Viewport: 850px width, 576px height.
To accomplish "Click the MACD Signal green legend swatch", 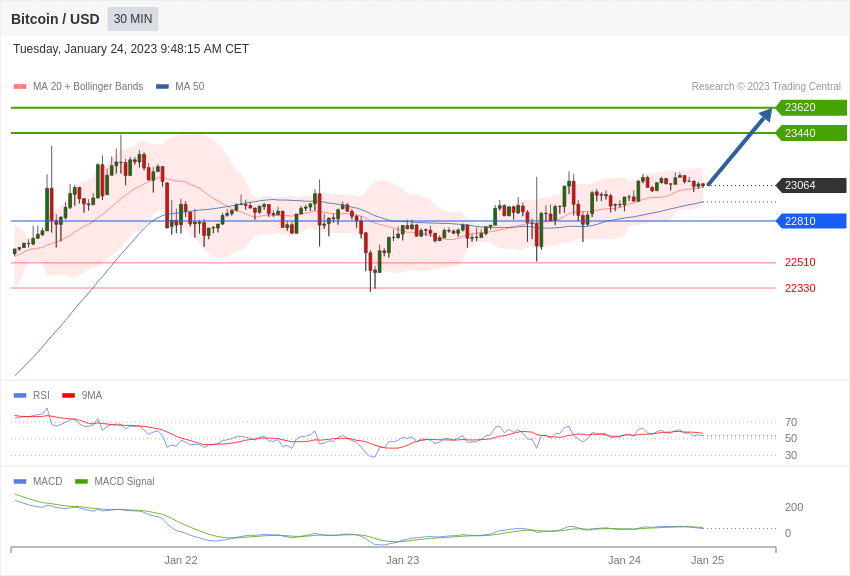I will coord(81,482).
